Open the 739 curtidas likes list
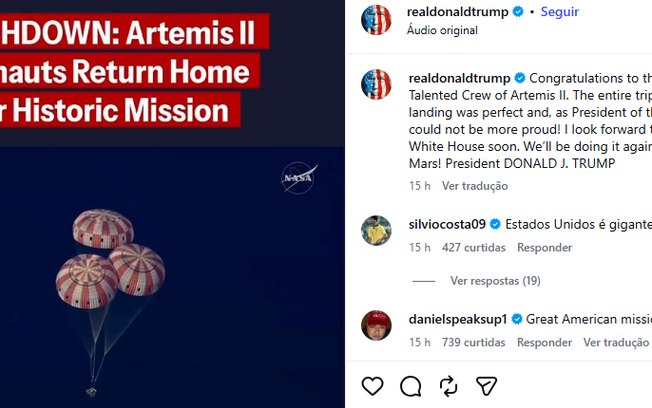This screenshot has height=408, width=652. [x=474, y=342]
